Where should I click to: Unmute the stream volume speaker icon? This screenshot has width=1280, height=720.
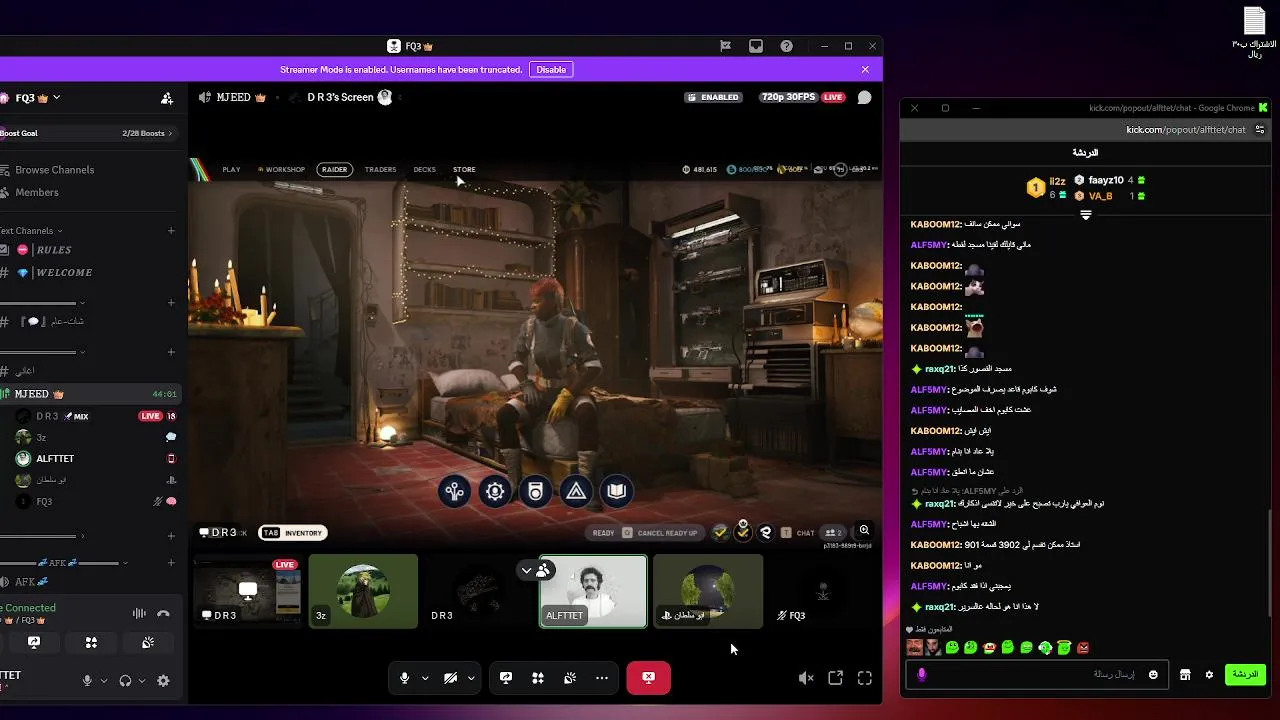[806, 678]
